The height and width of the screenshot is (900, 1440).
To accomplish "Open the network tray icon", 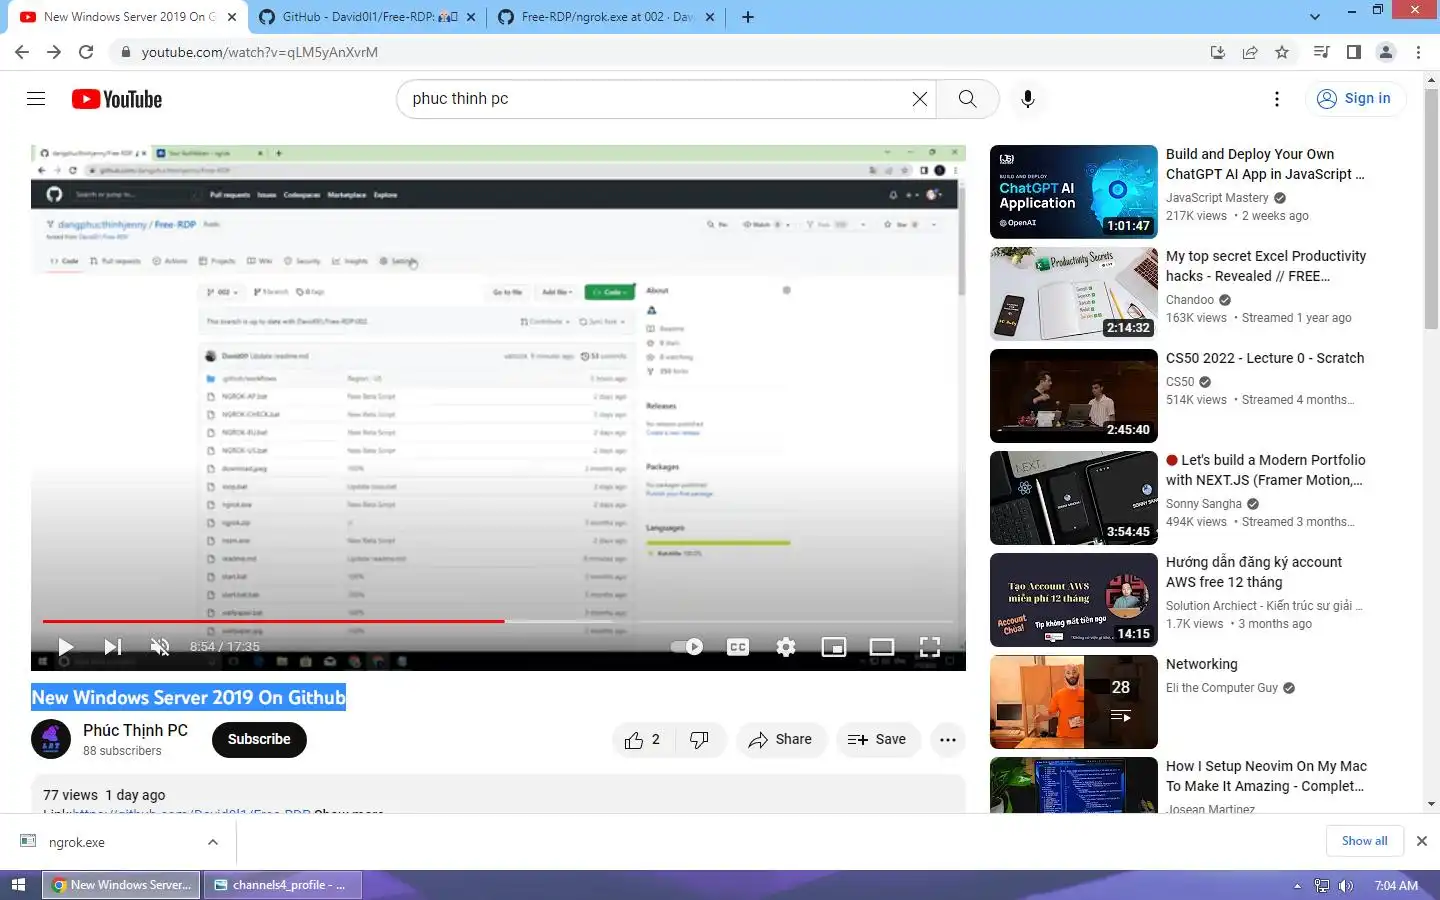I will pos(1322,885).
